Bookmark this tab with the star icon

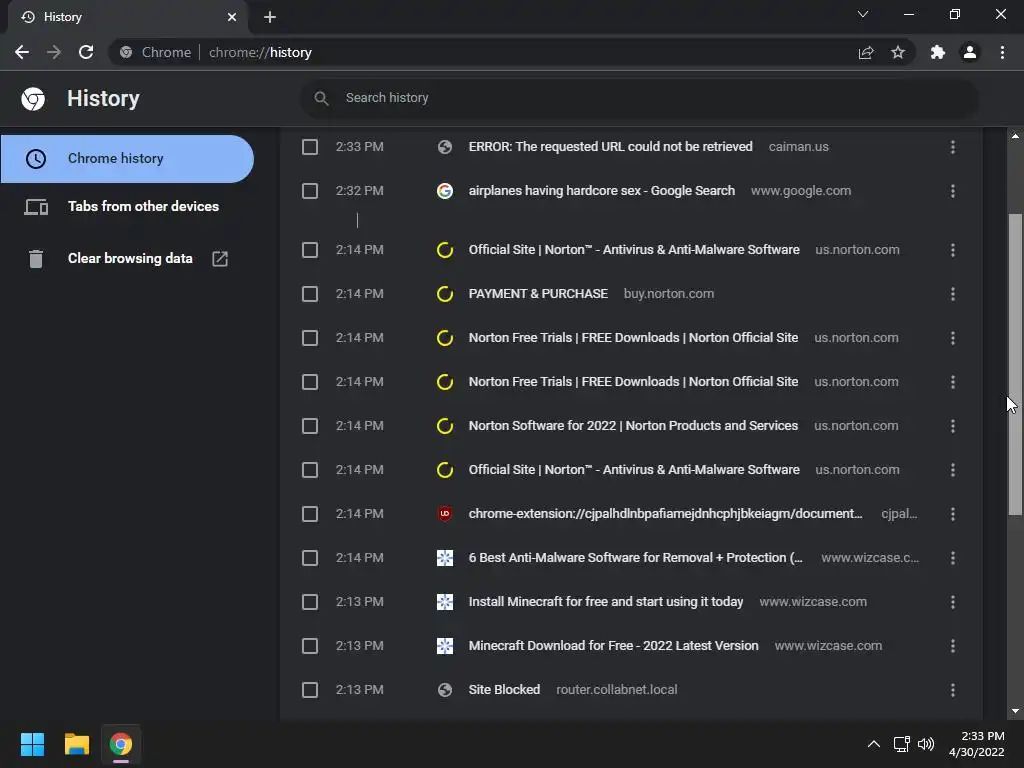[898, 52]
